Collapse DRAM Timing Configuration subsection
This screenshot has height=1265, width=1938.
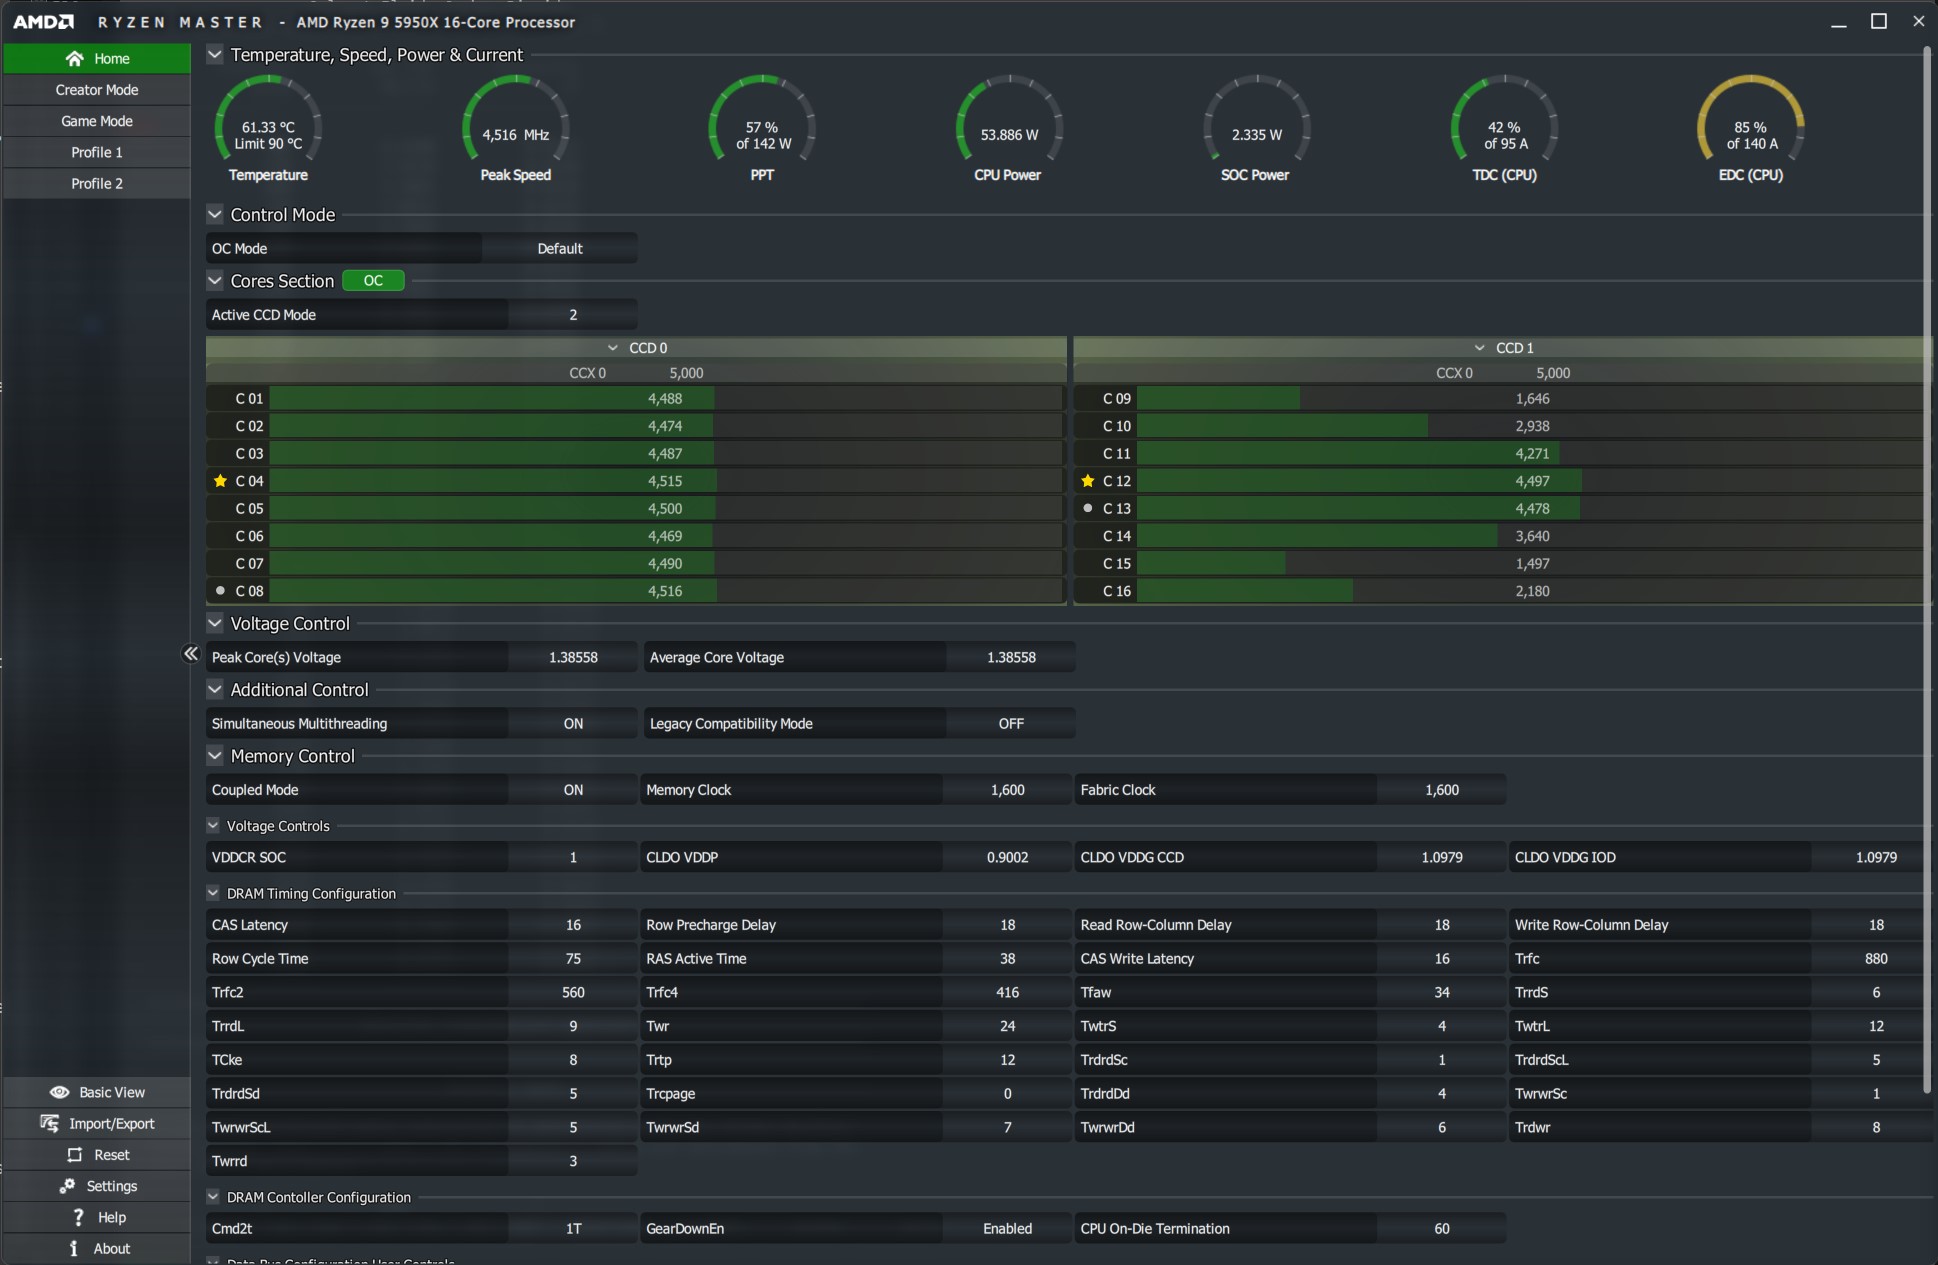[x=213, y=892]
